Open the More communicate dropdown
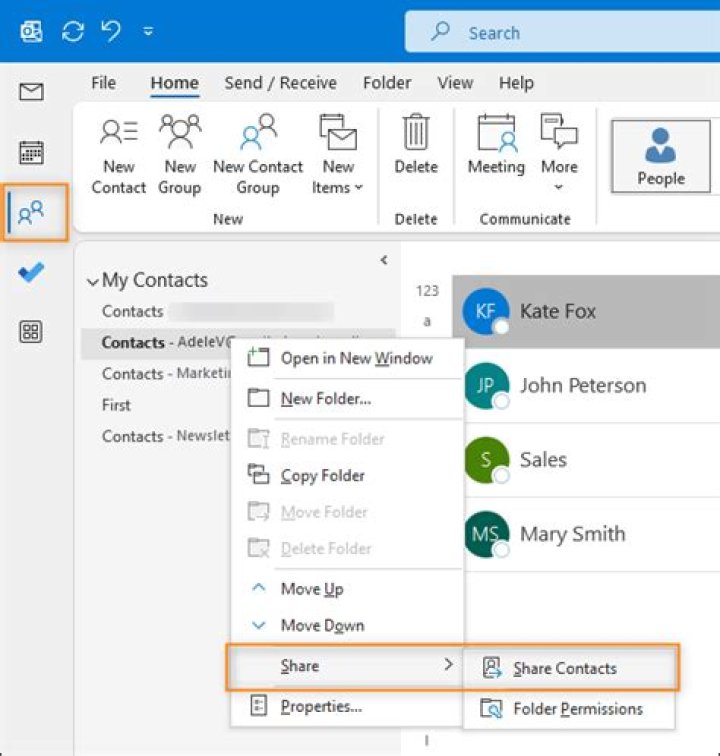Image resolution: width=720 pixels, height=756 pixels. point(559,153)
